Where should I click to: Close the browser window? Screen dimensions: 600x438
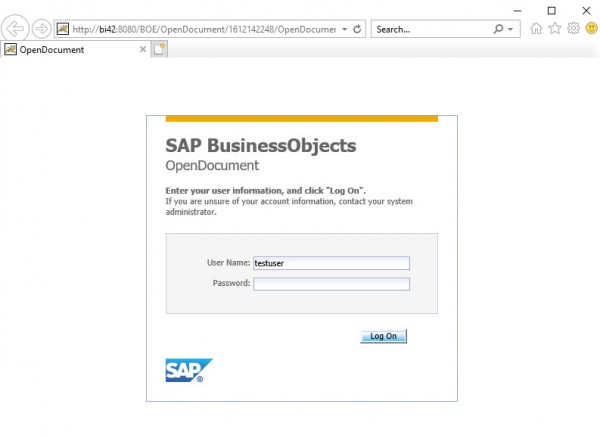pyautogui.click(x=586, y=11)
